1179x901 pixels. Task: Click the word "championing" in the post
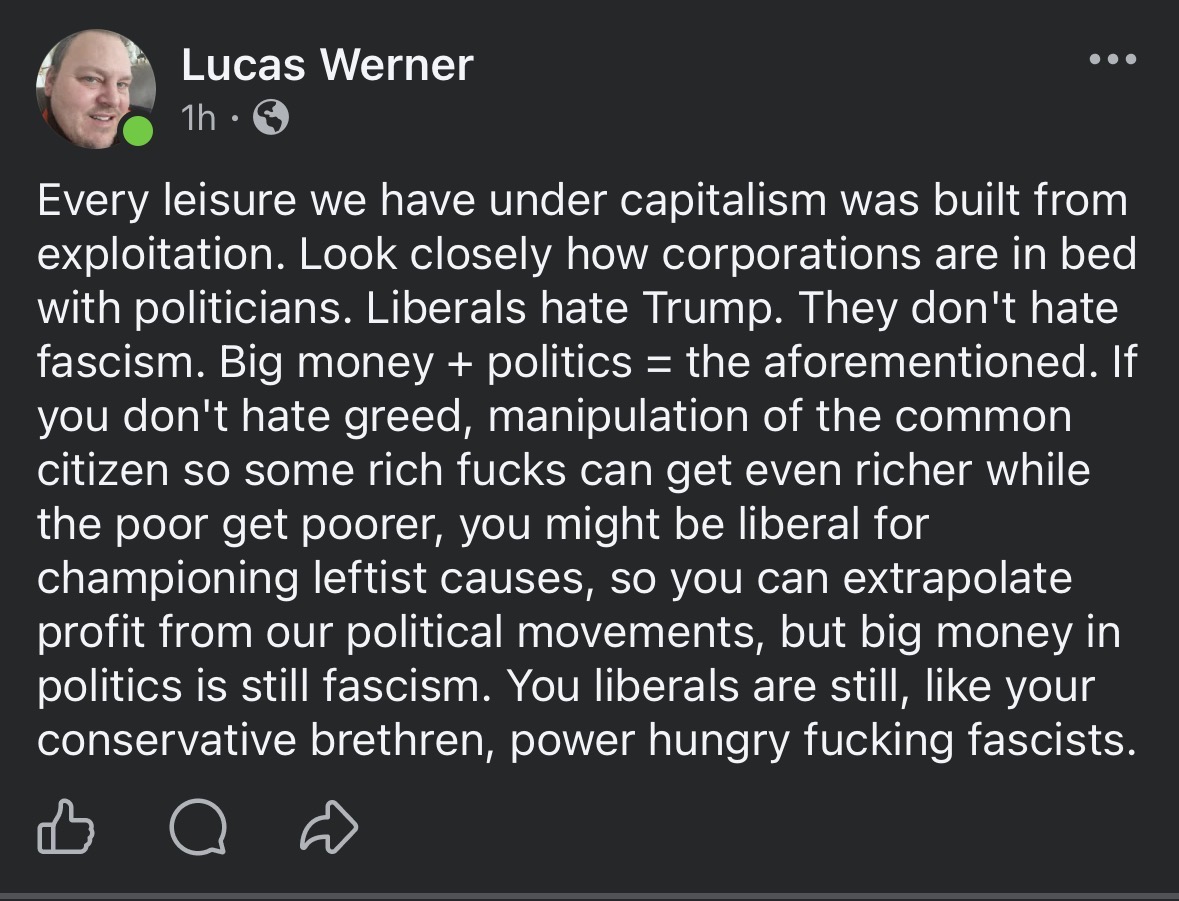click(168, 578)
